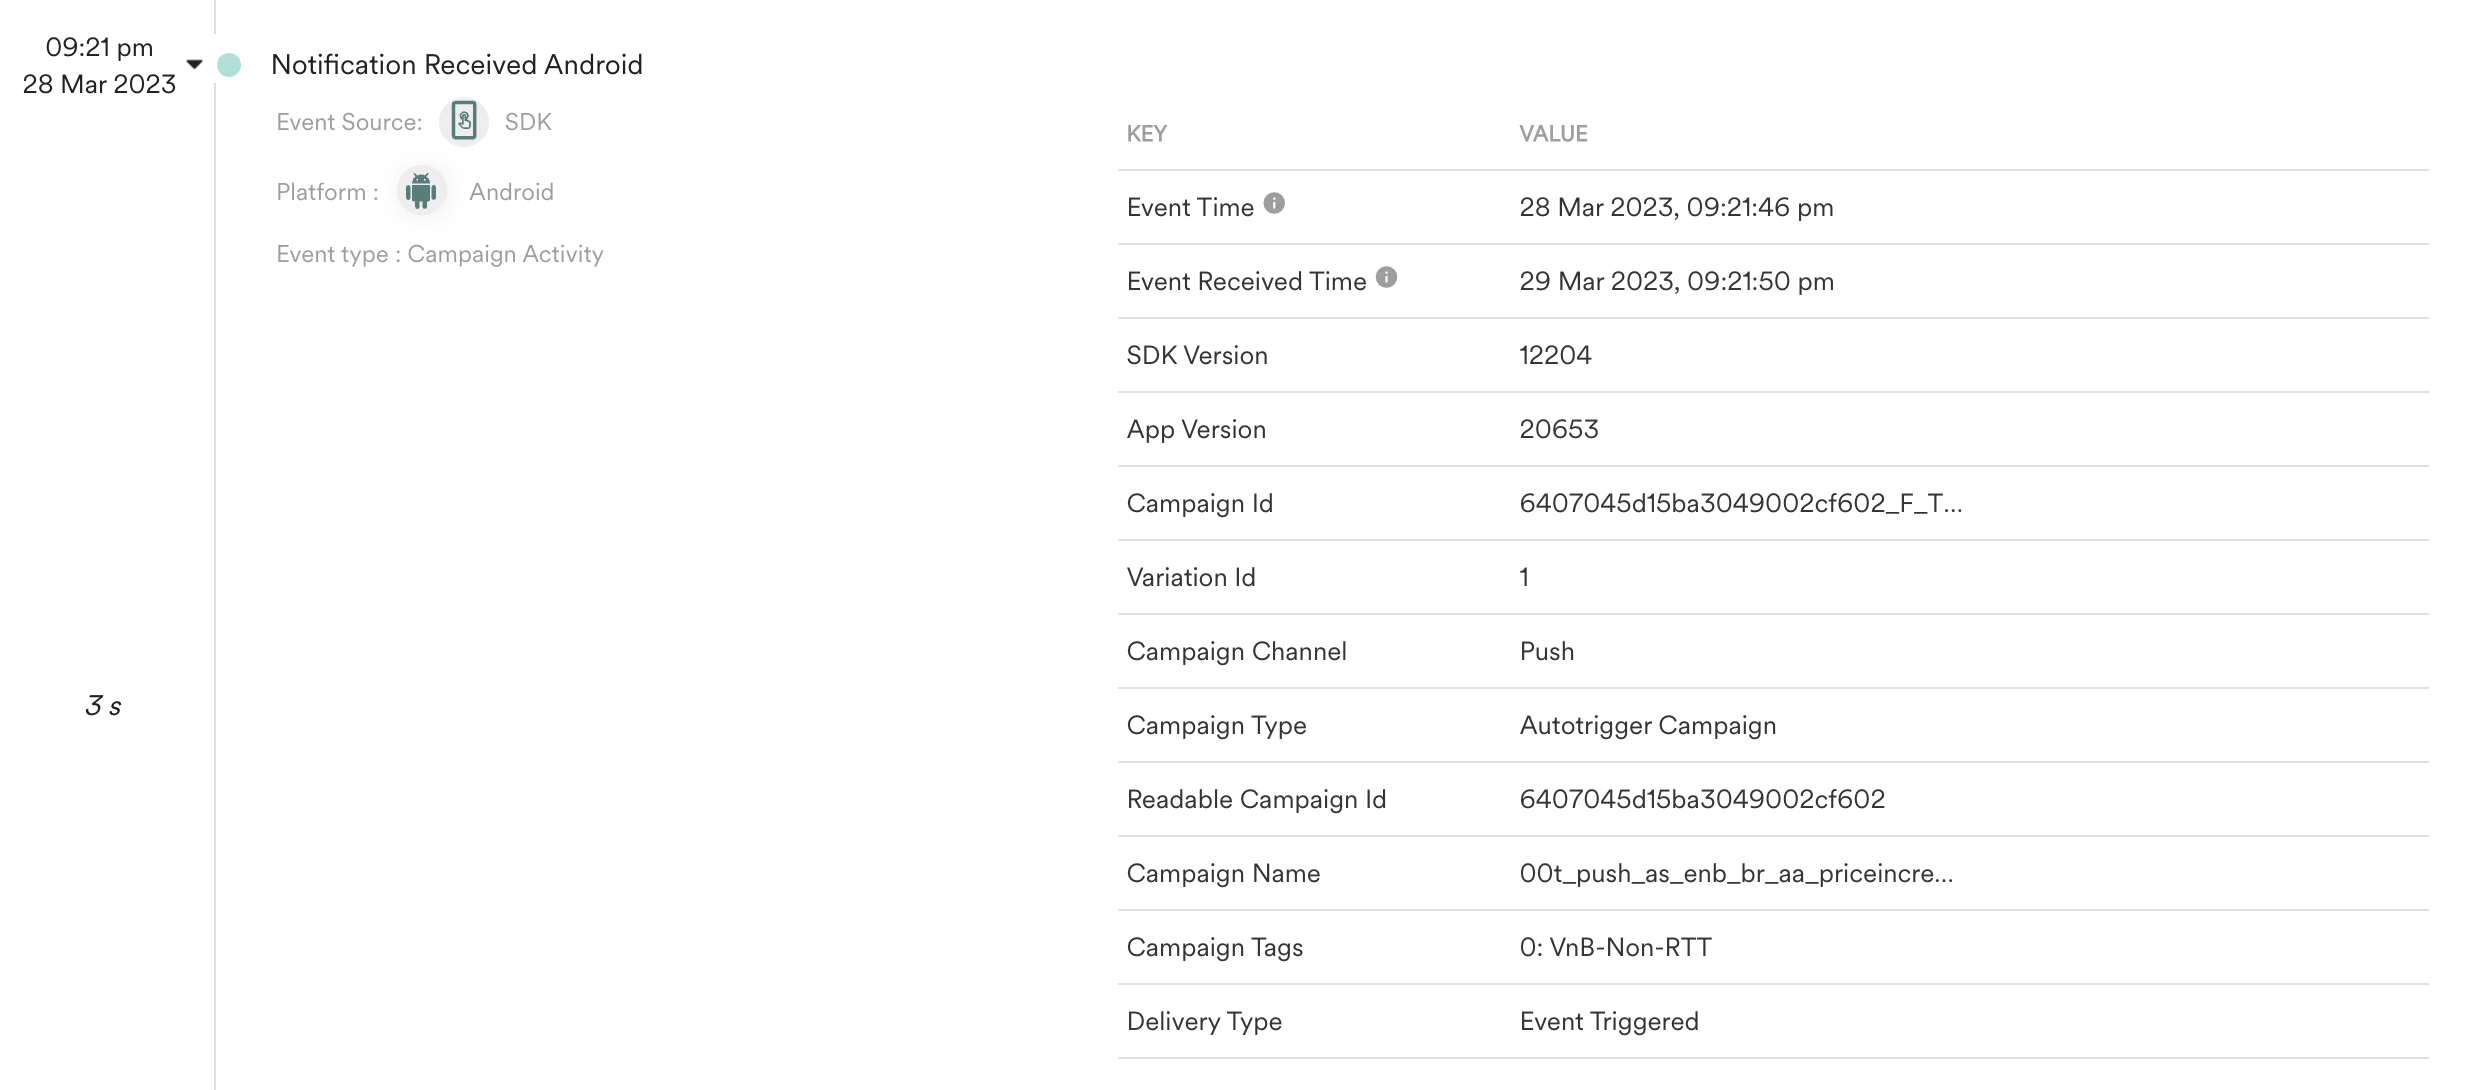Select the SDK Version value 12204

coord(1555,355)
